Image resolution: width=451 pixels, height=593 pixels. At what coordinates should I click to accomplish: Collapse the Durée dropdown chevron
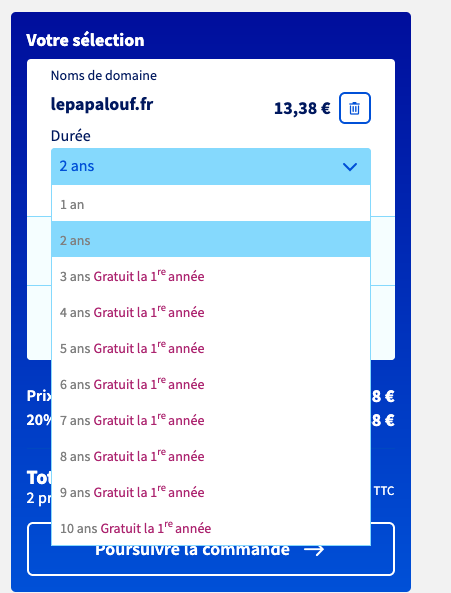350,166
